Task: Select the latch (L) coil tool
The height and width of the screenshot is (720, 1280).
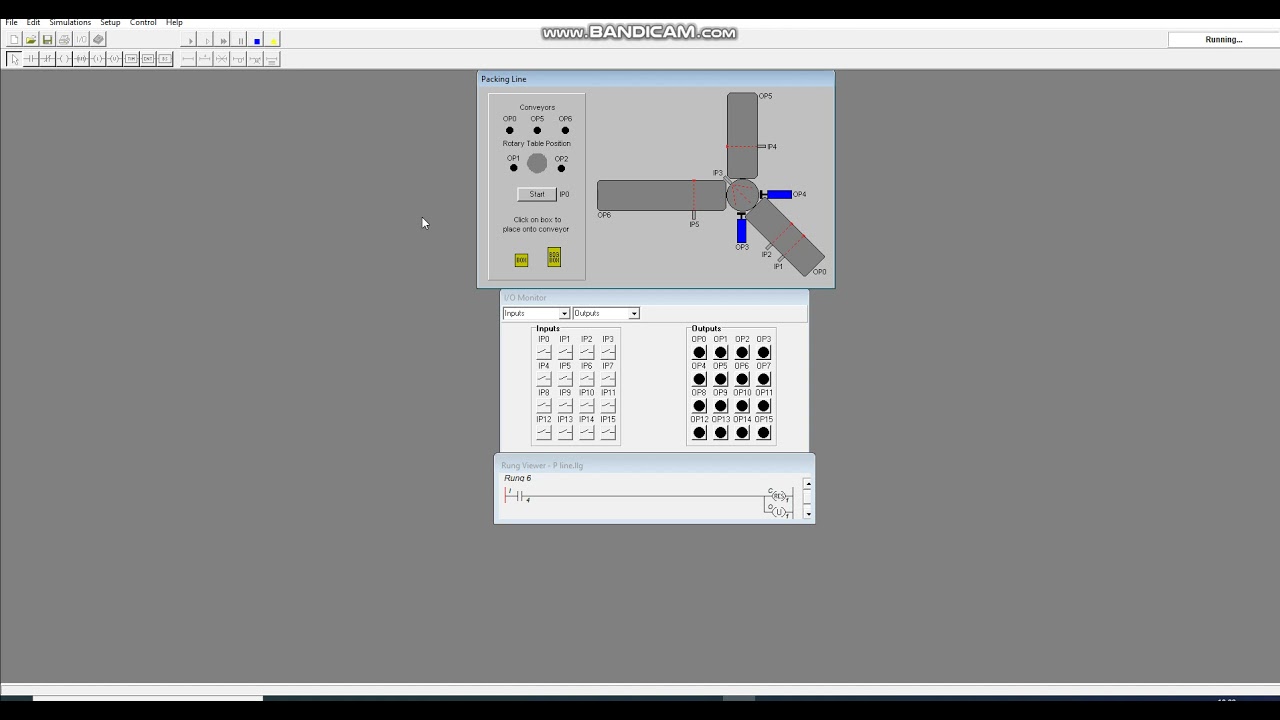Action: (x=98, y=59)
